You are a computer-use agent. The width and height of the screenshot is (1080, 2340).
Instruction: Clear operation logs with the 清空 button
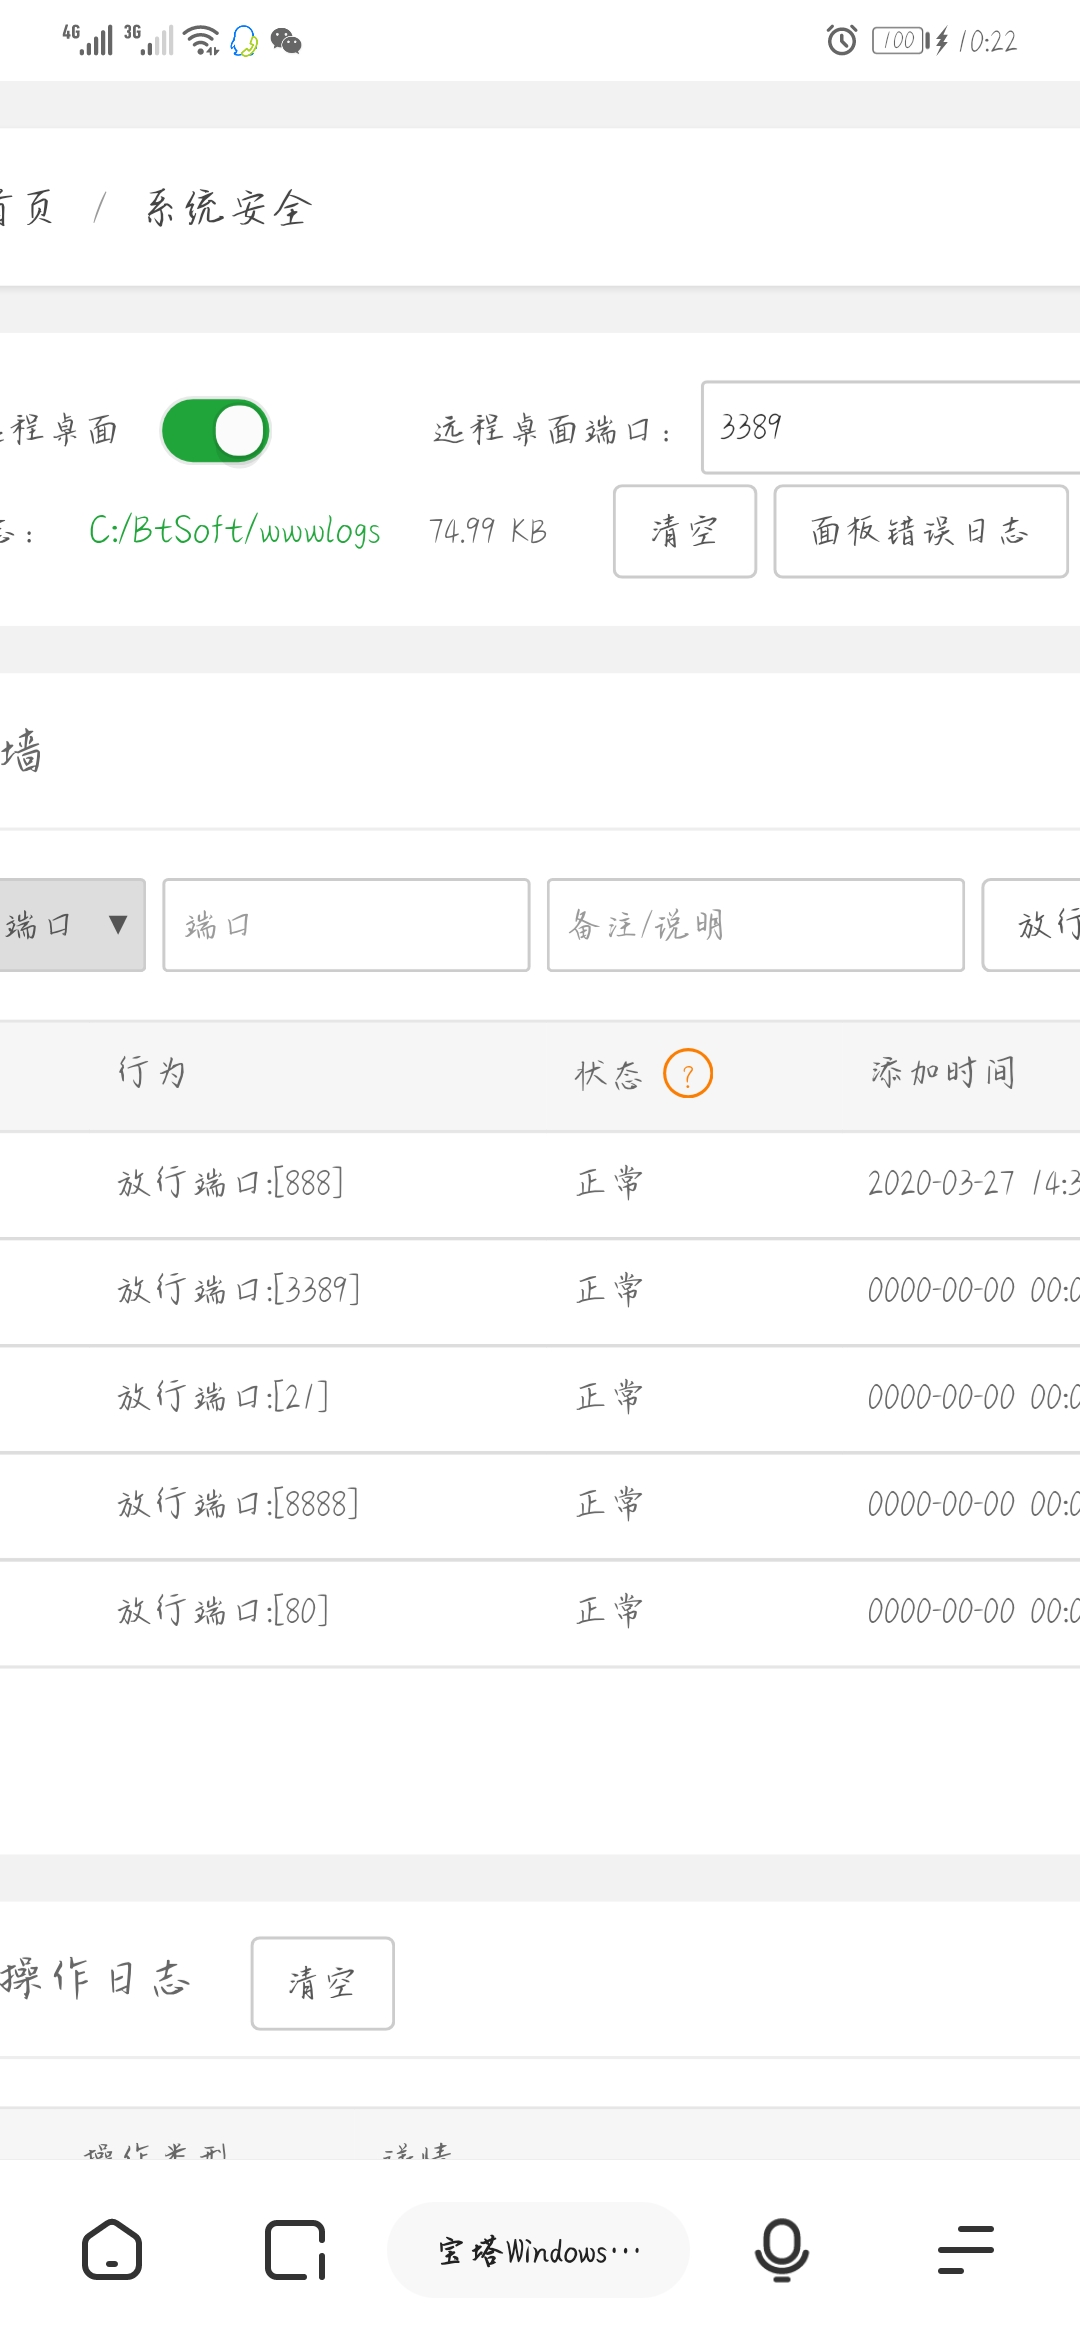coord(322,1983)
